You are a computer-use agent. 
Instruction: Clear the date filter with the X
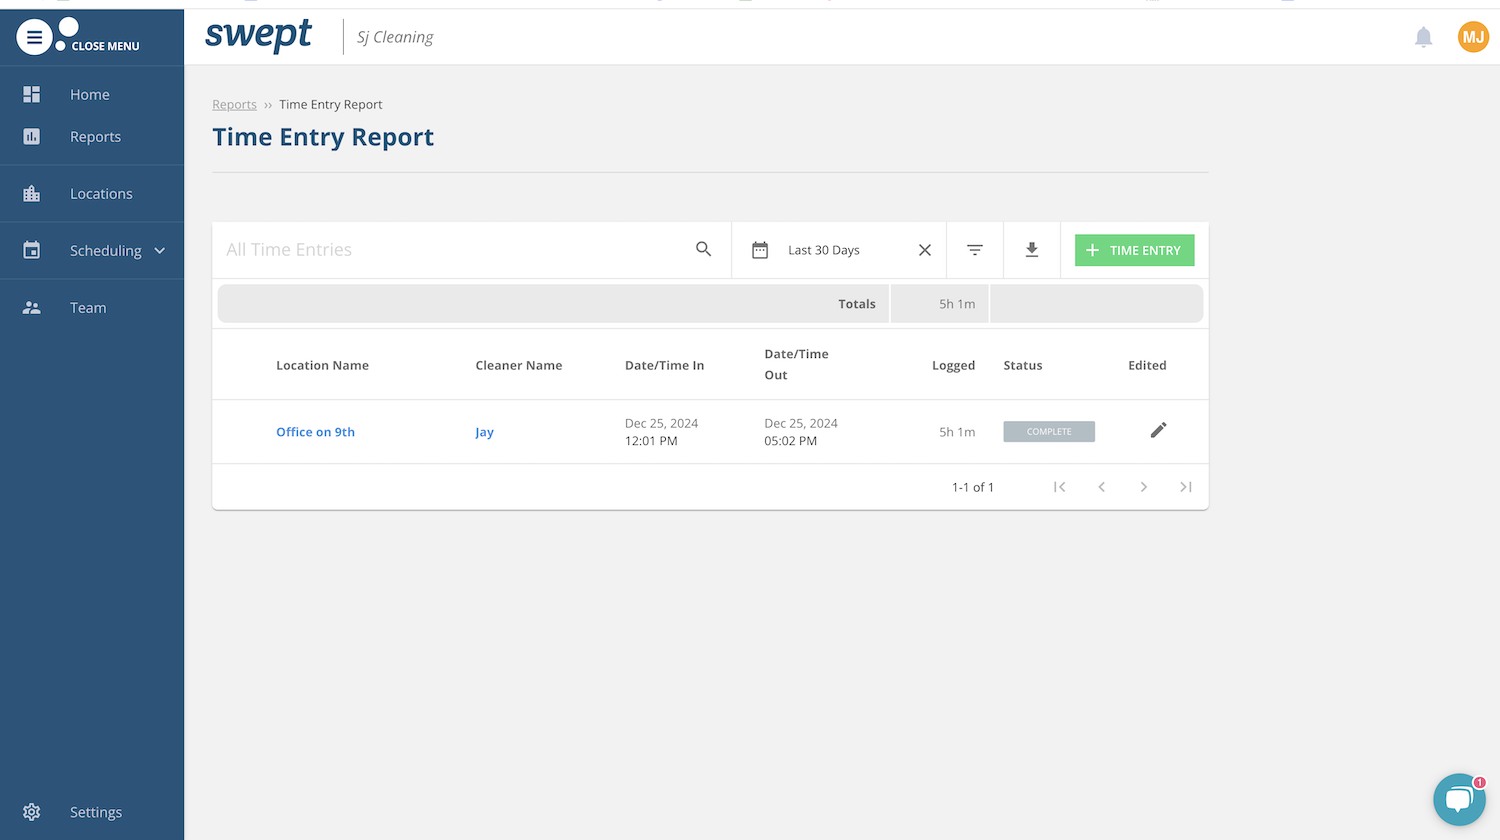click(924, 249)
